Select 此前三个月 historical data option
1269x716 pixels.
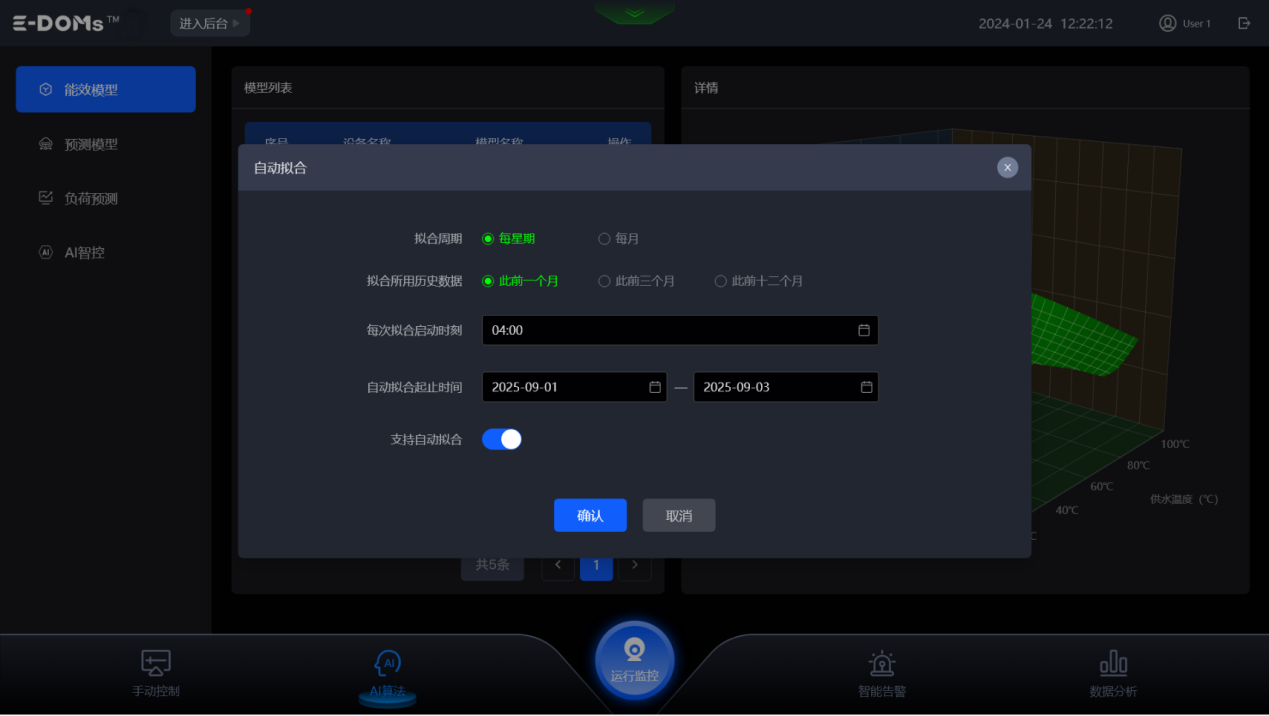coord(604,282)
